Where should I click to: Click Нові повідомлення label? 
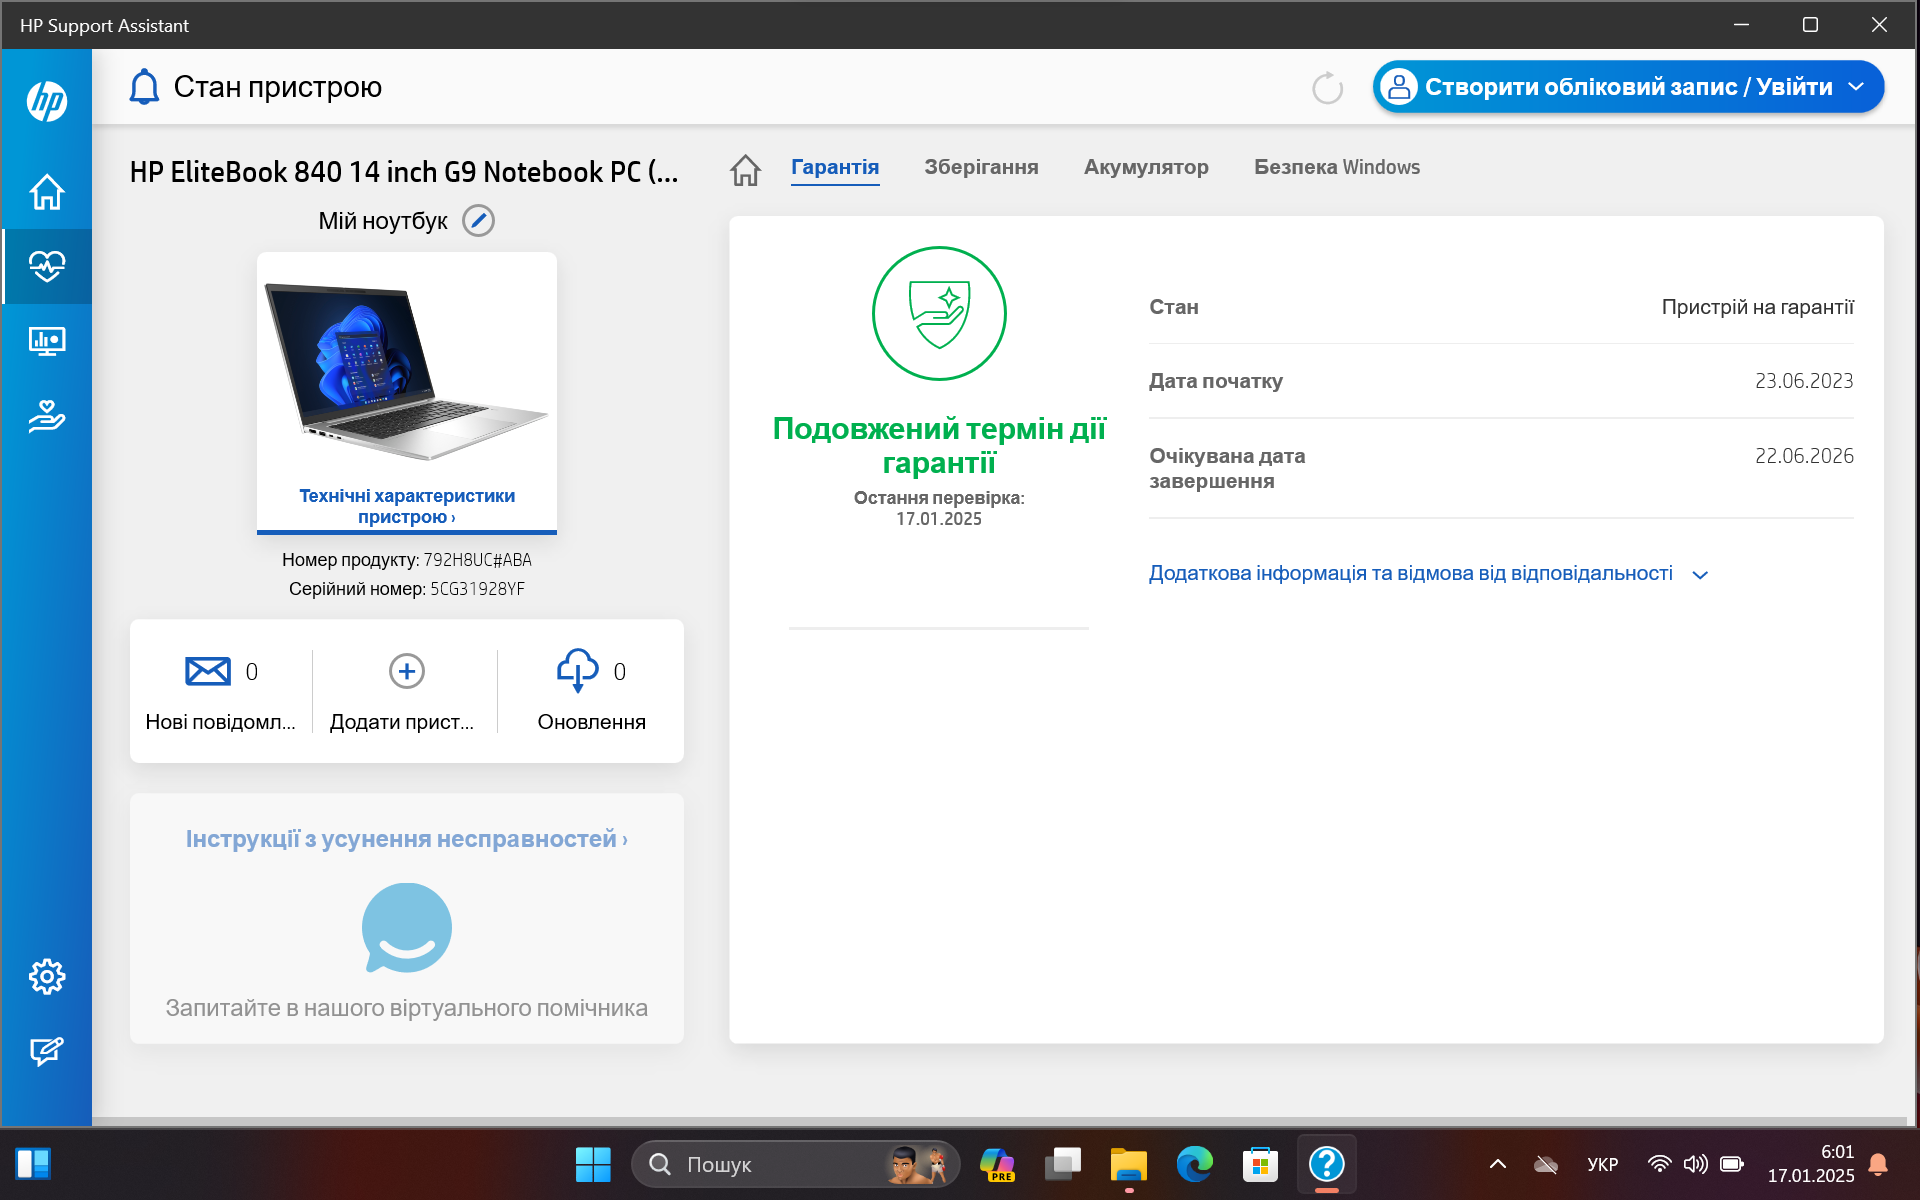coord(220,722)
